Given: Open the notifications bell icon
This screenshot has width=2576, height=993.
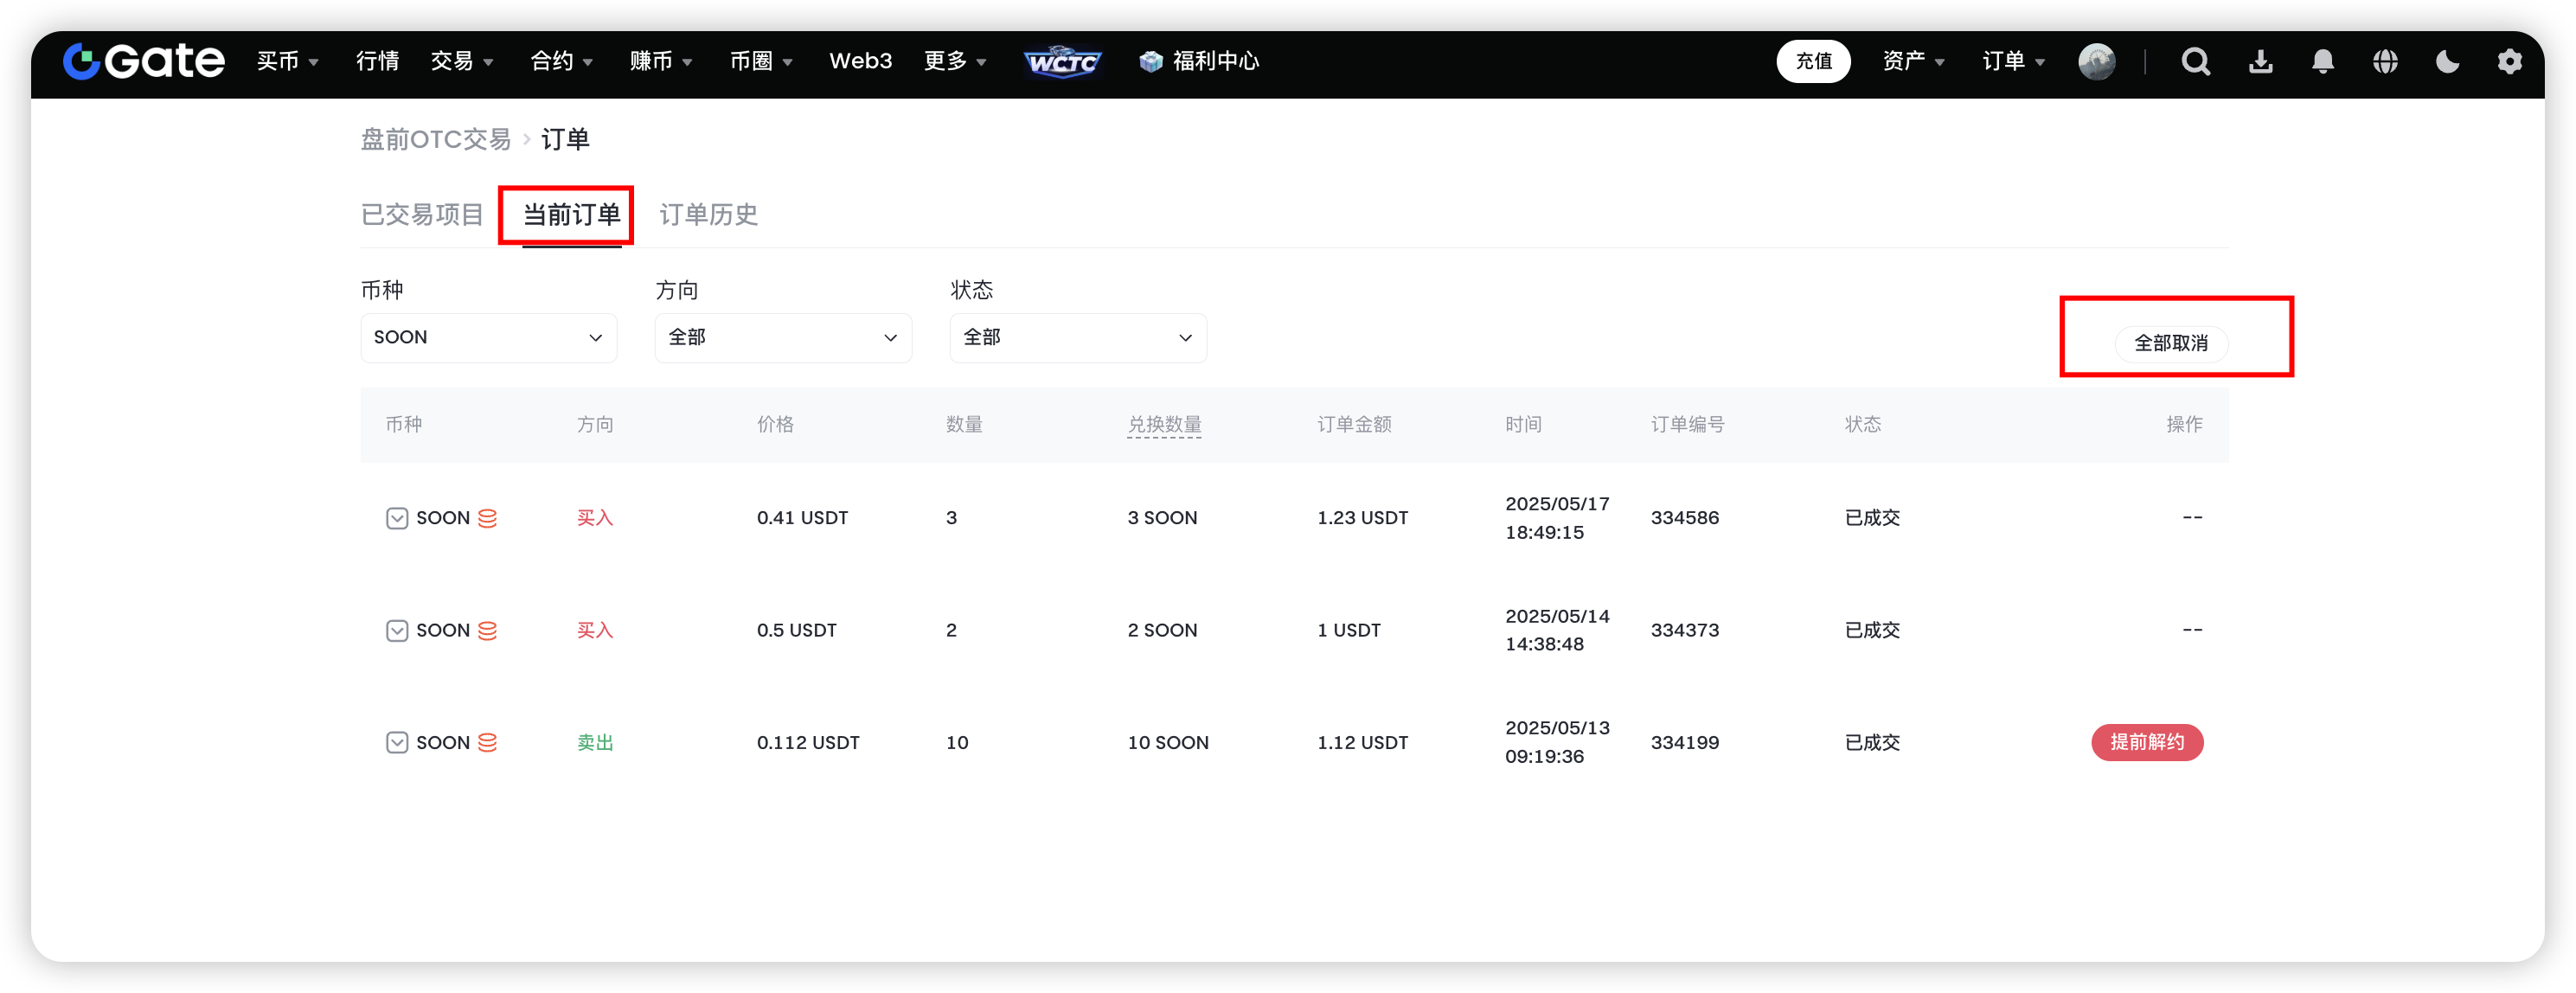Looking at the screenshot, I should (x=2322, y=62).
